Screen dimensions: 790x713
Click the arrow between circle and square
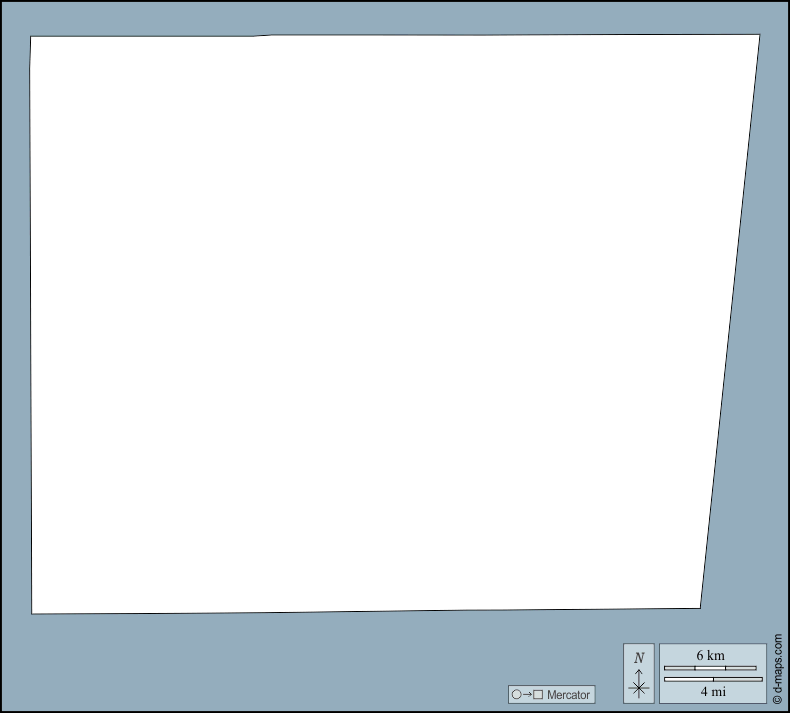coord(527,694)
